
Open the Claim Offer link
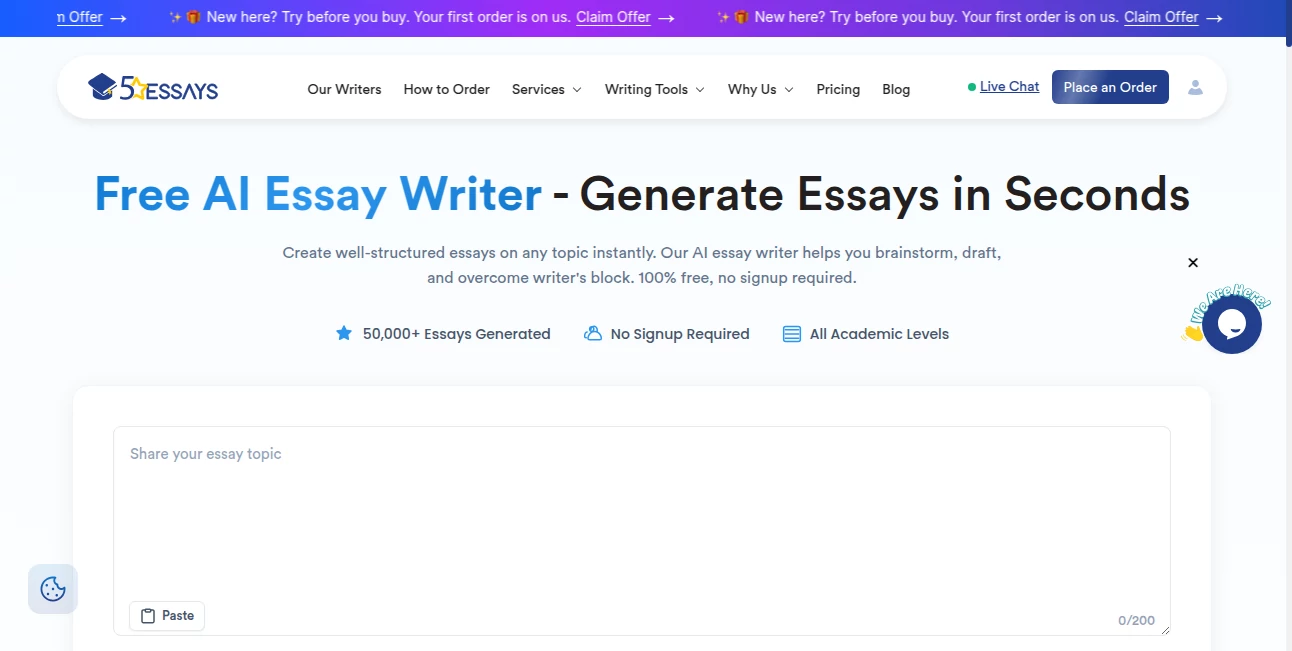click(x=613, y=17)
